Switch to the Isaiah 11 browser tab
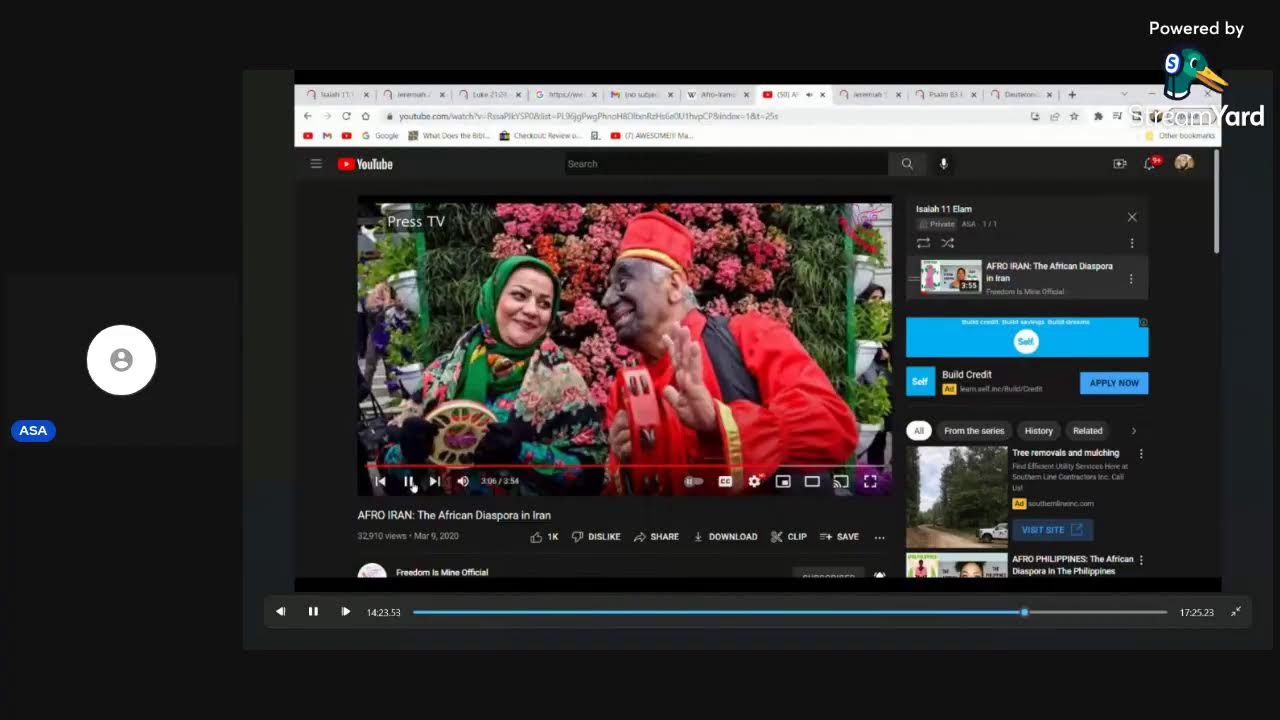 point(336,95)
